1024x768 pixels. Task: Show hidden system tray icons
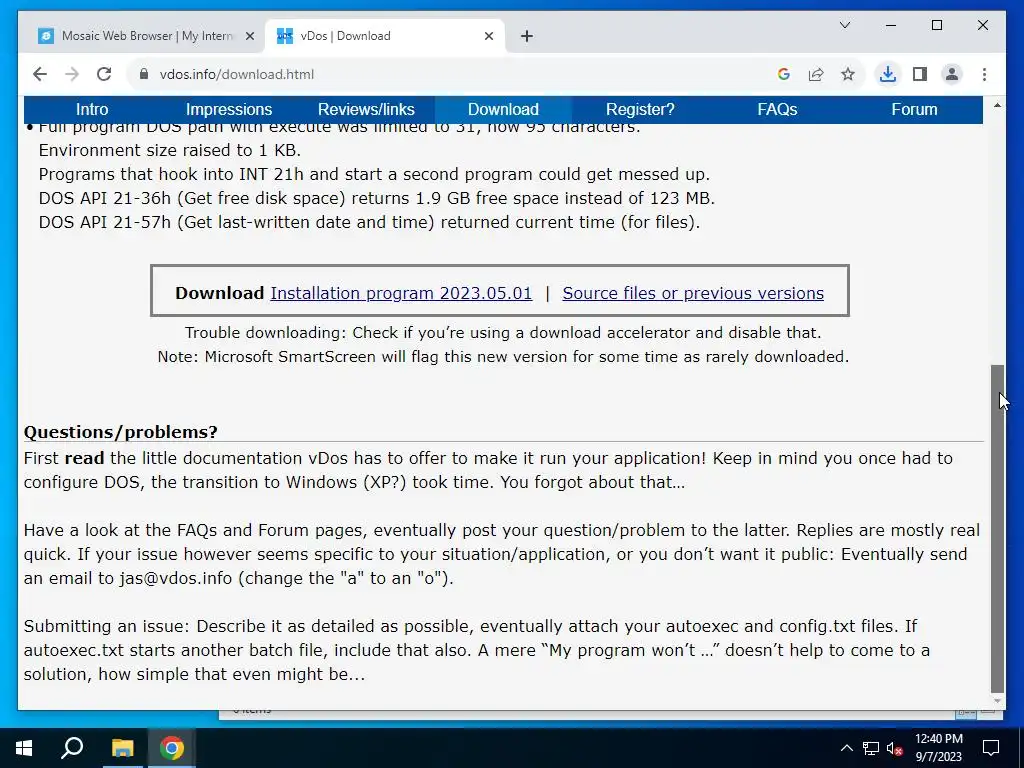pos(846,748)
